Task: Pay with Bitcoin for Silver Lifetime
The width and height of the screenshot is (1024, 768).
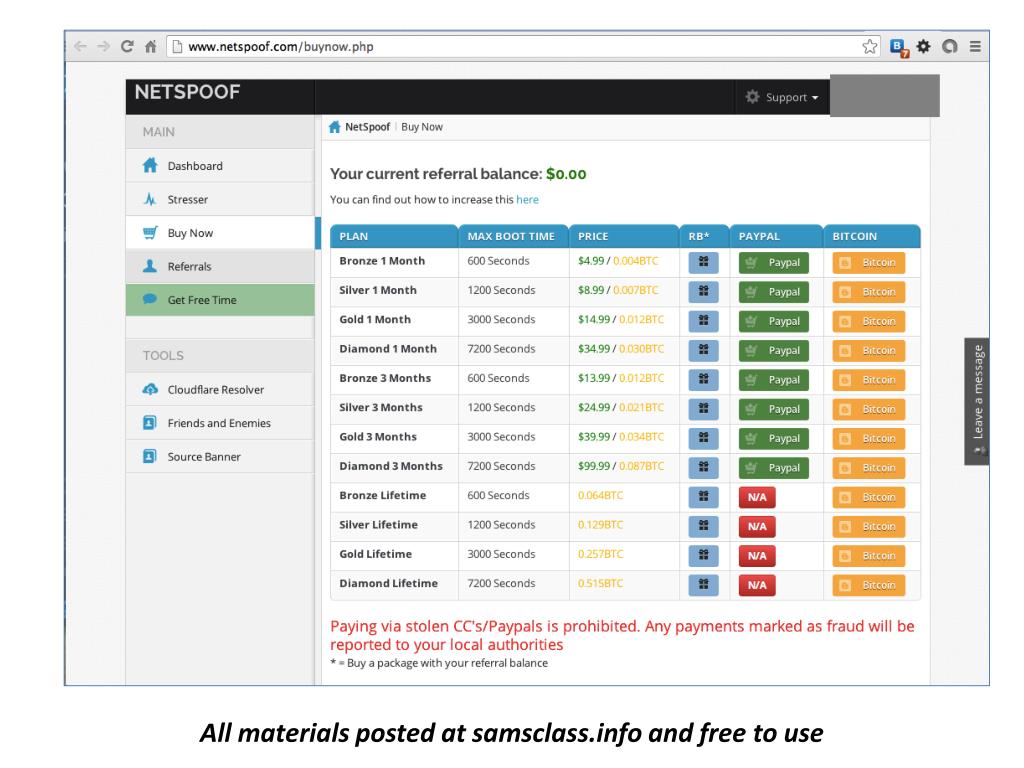Action: point(869,527)
